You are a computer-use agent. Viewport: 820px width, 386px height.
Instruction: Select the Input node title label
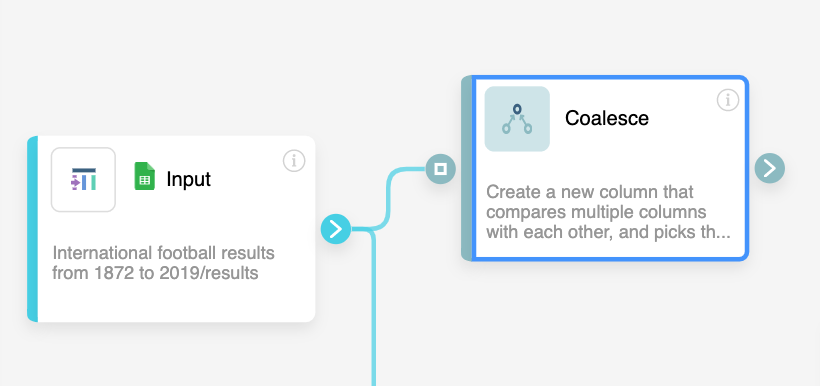pyautogui.click(x=188, y=179)
